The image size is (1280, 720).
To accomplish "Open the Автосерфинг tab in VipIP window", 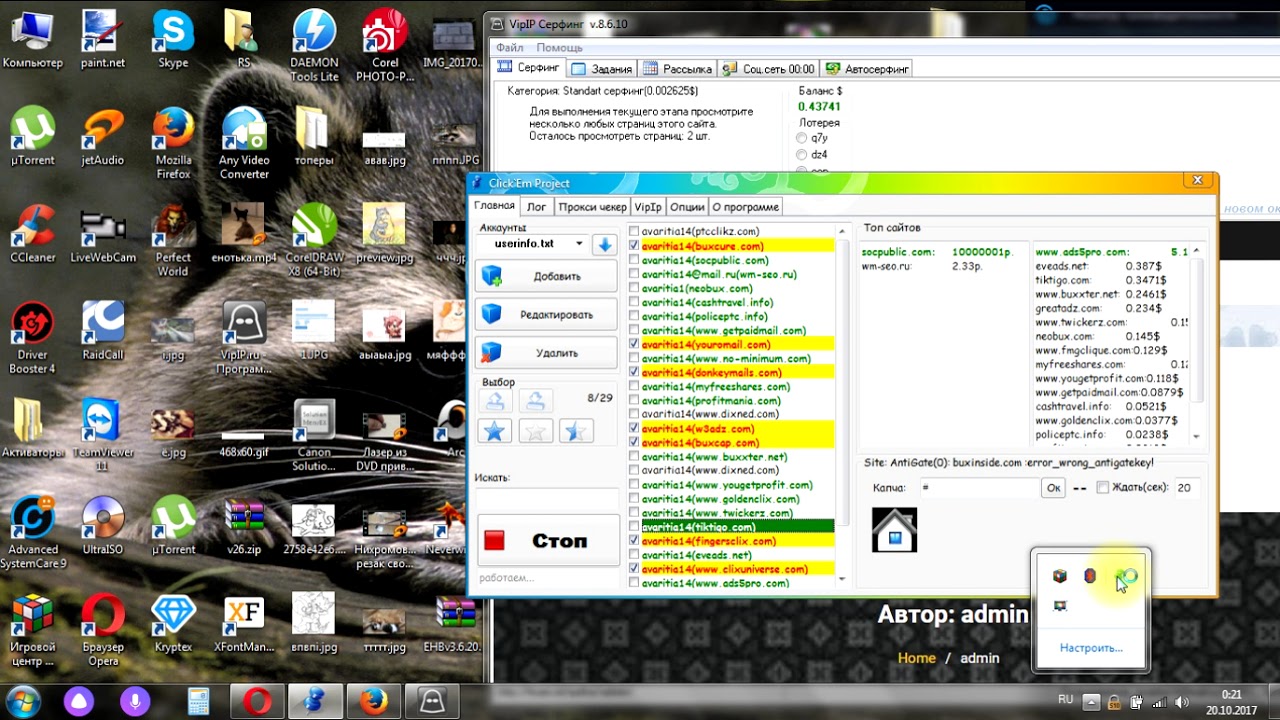I will [866, 69].
